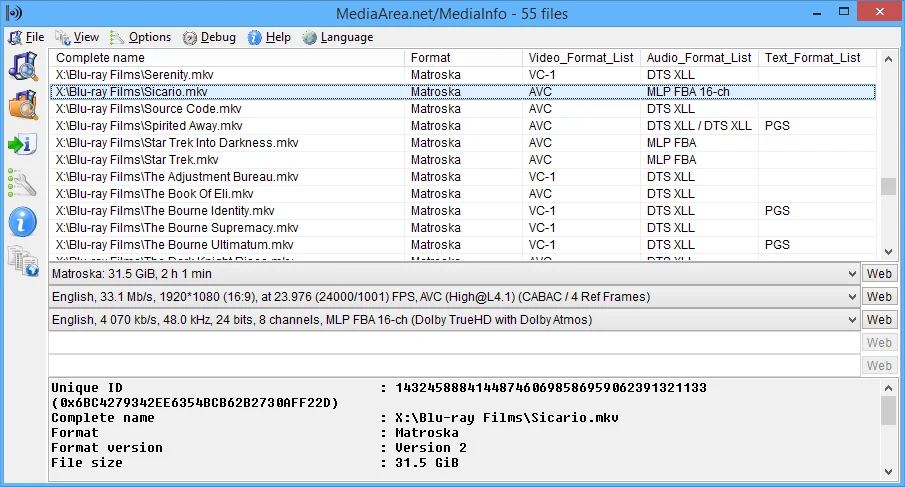Select The Adjustment Bureau.mkv row

[x=463, y=177]
